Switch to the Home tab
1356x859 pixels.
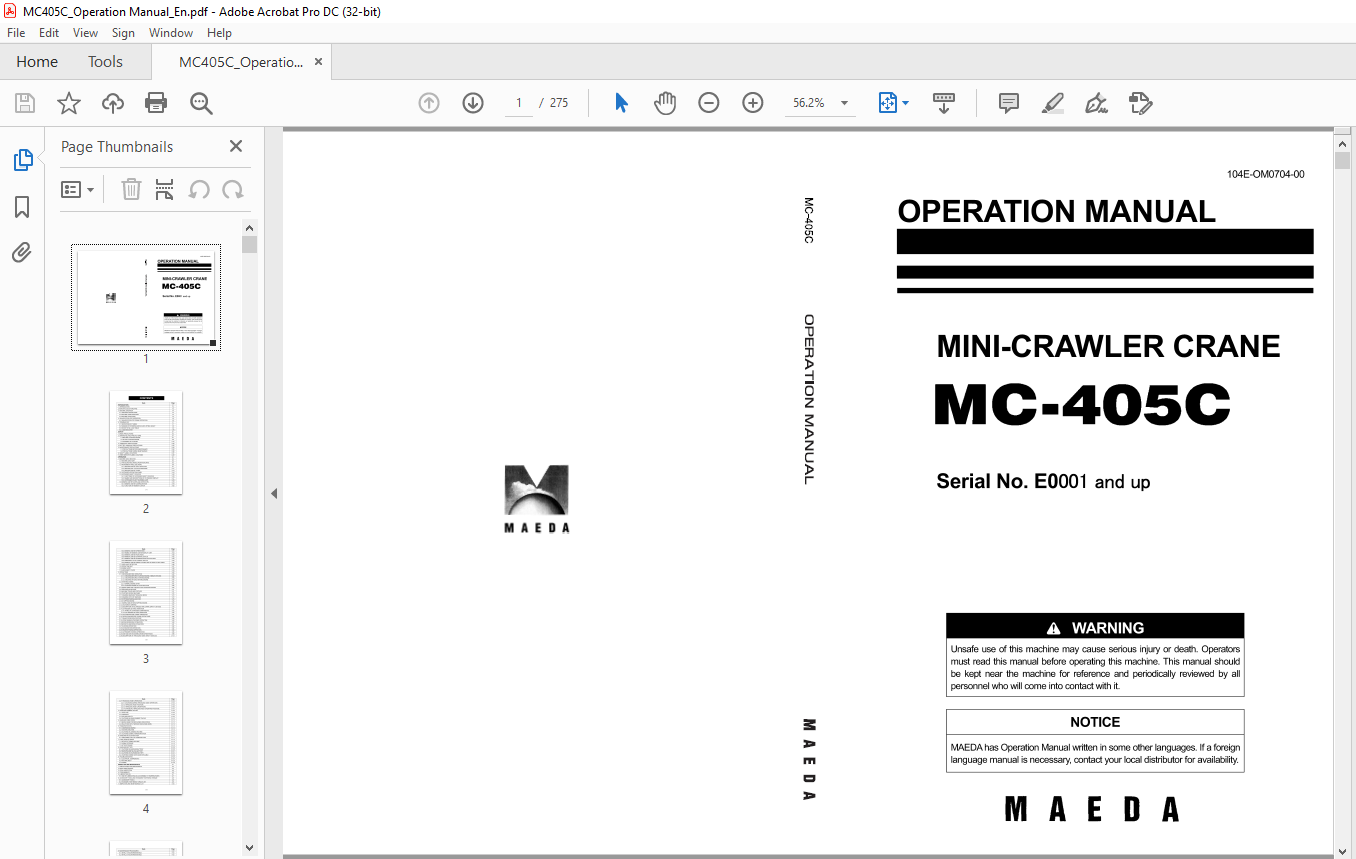[x=37, y=62]
